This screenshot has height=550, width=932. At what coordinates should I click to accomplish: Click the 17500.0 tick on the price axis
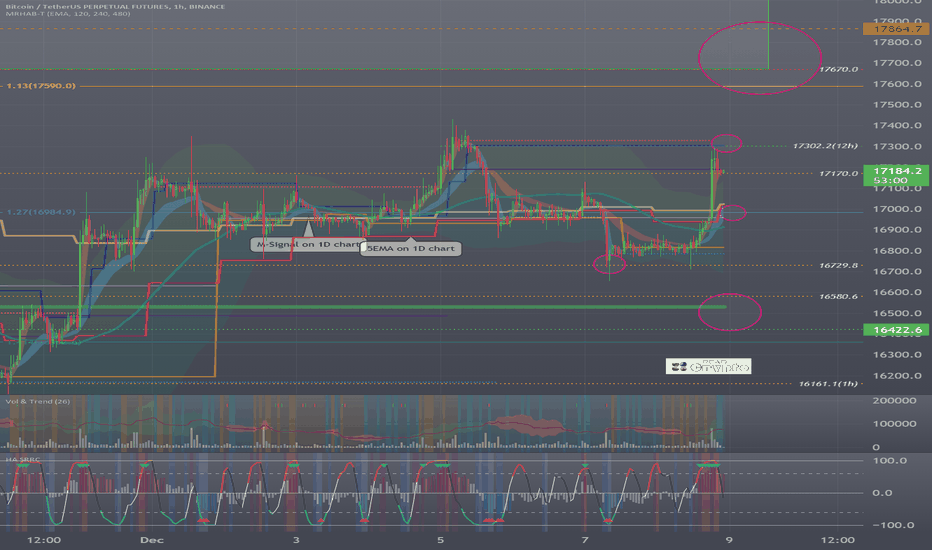[897, 105]
